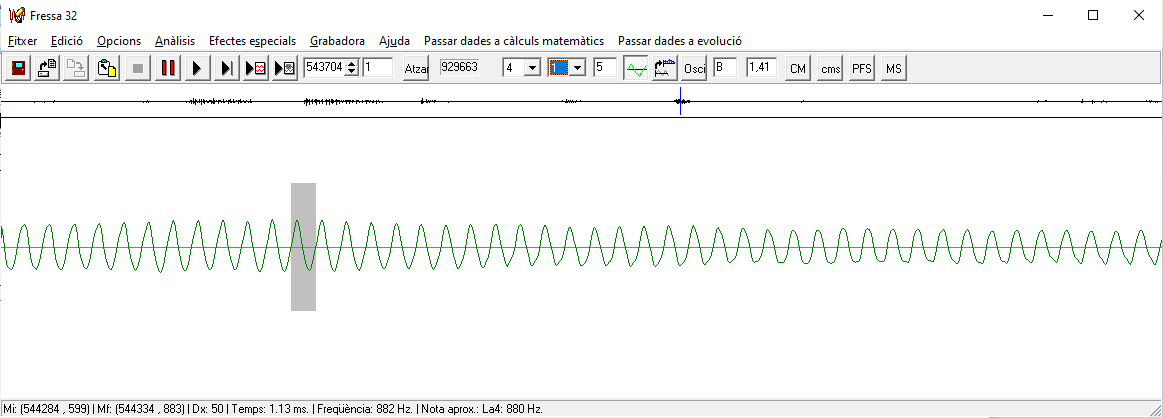
Task: Click the play-to-red-marker button
Action: point(227,68)
